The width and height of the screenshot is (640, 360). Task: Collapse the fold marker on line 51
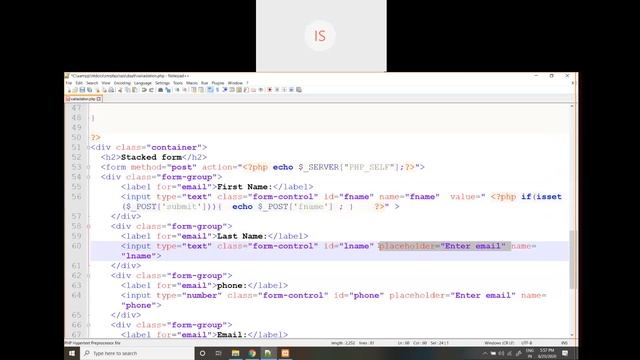tap(88, 147)
